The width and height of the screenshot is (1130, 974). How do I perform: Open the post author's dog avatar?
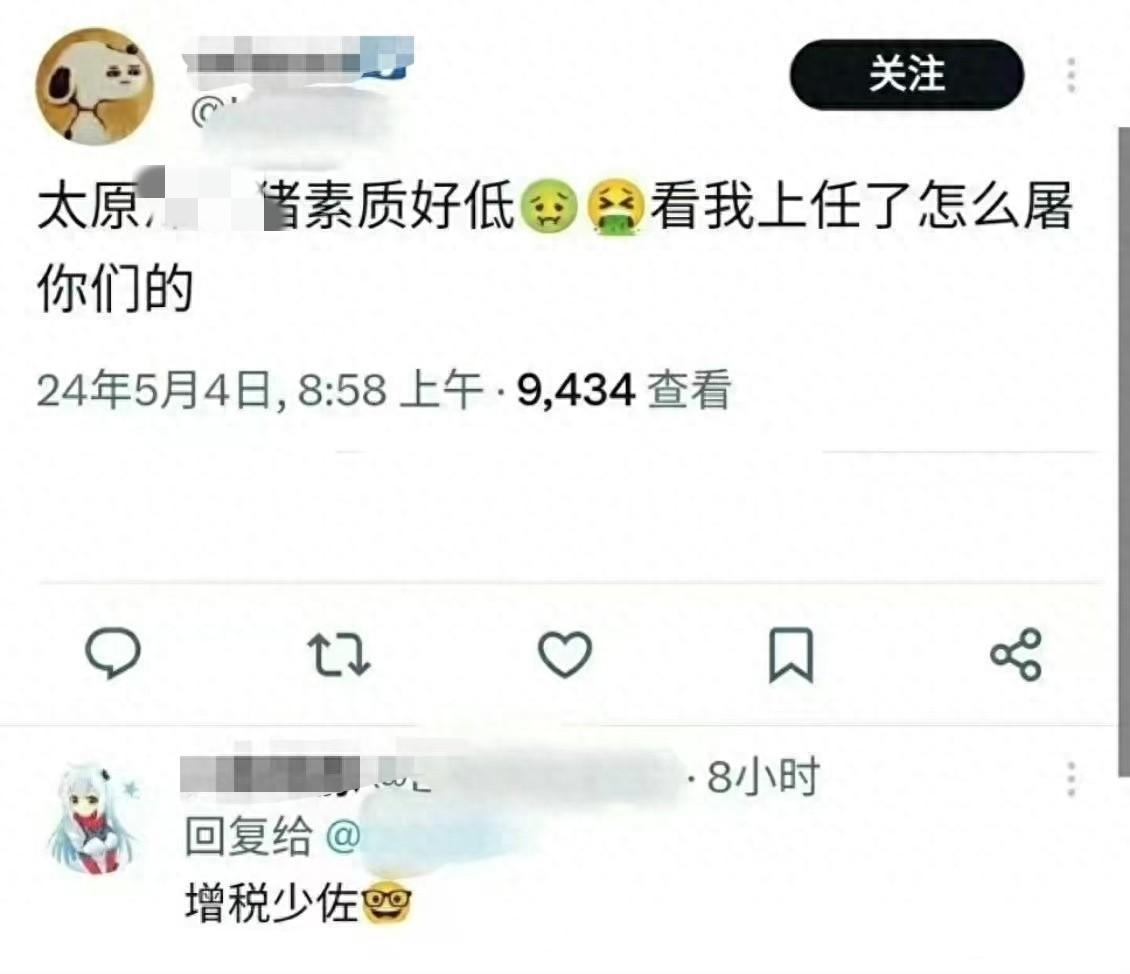coord(94,86)
